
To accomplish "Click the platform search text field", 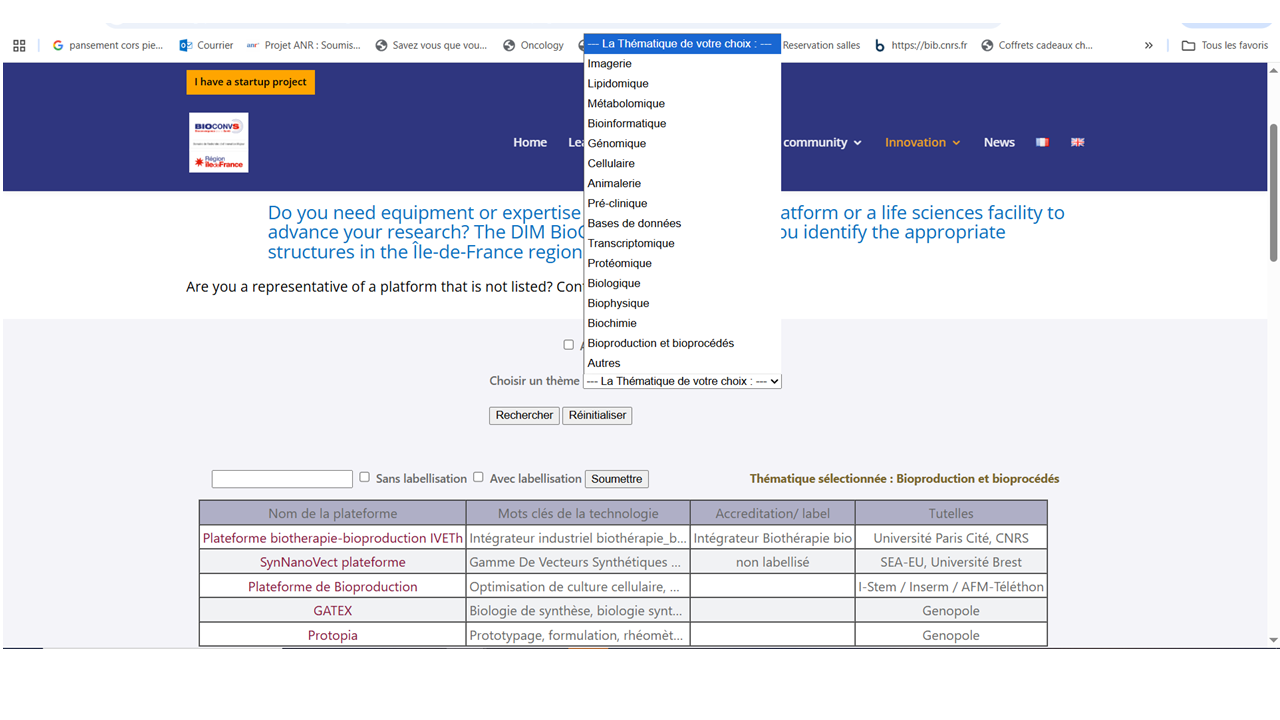I will (x=282, y=479).
